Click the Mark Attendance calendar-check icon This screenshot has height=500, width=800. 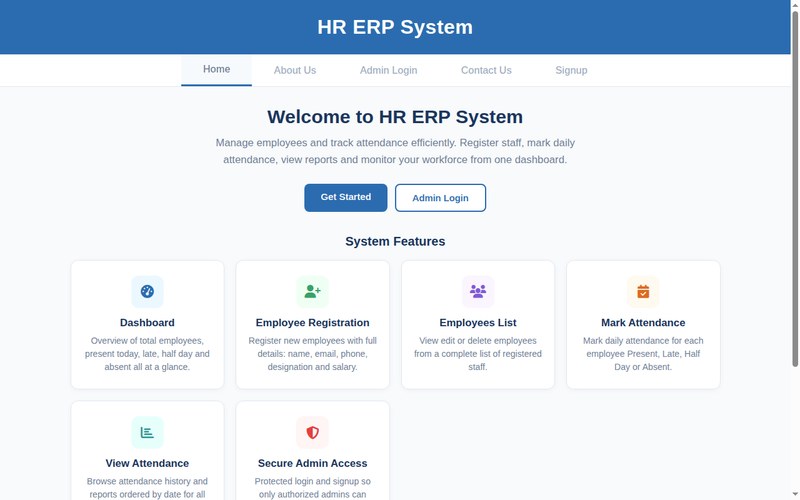coord(643,292)
